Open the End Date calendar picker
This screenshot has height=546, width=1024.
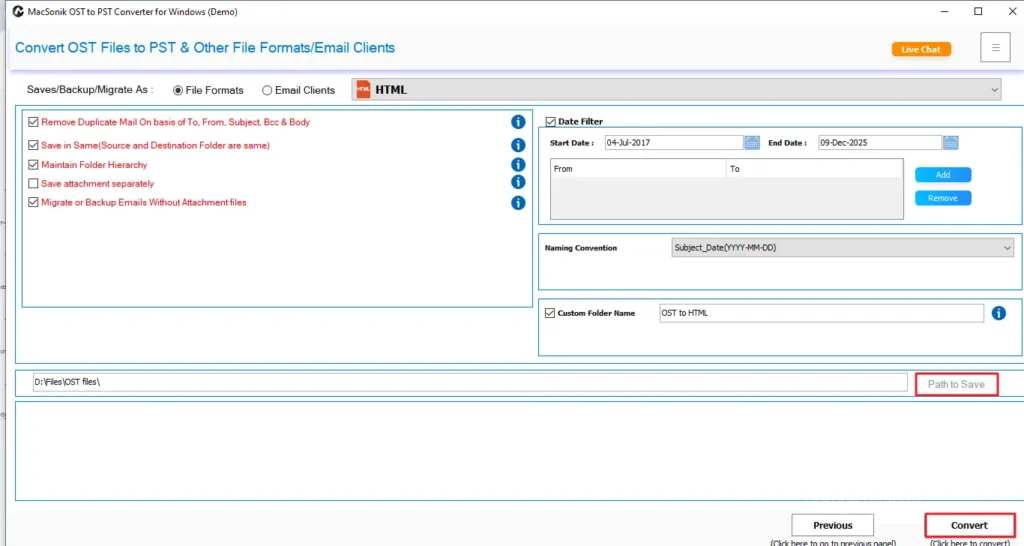(x=950, y=143)
